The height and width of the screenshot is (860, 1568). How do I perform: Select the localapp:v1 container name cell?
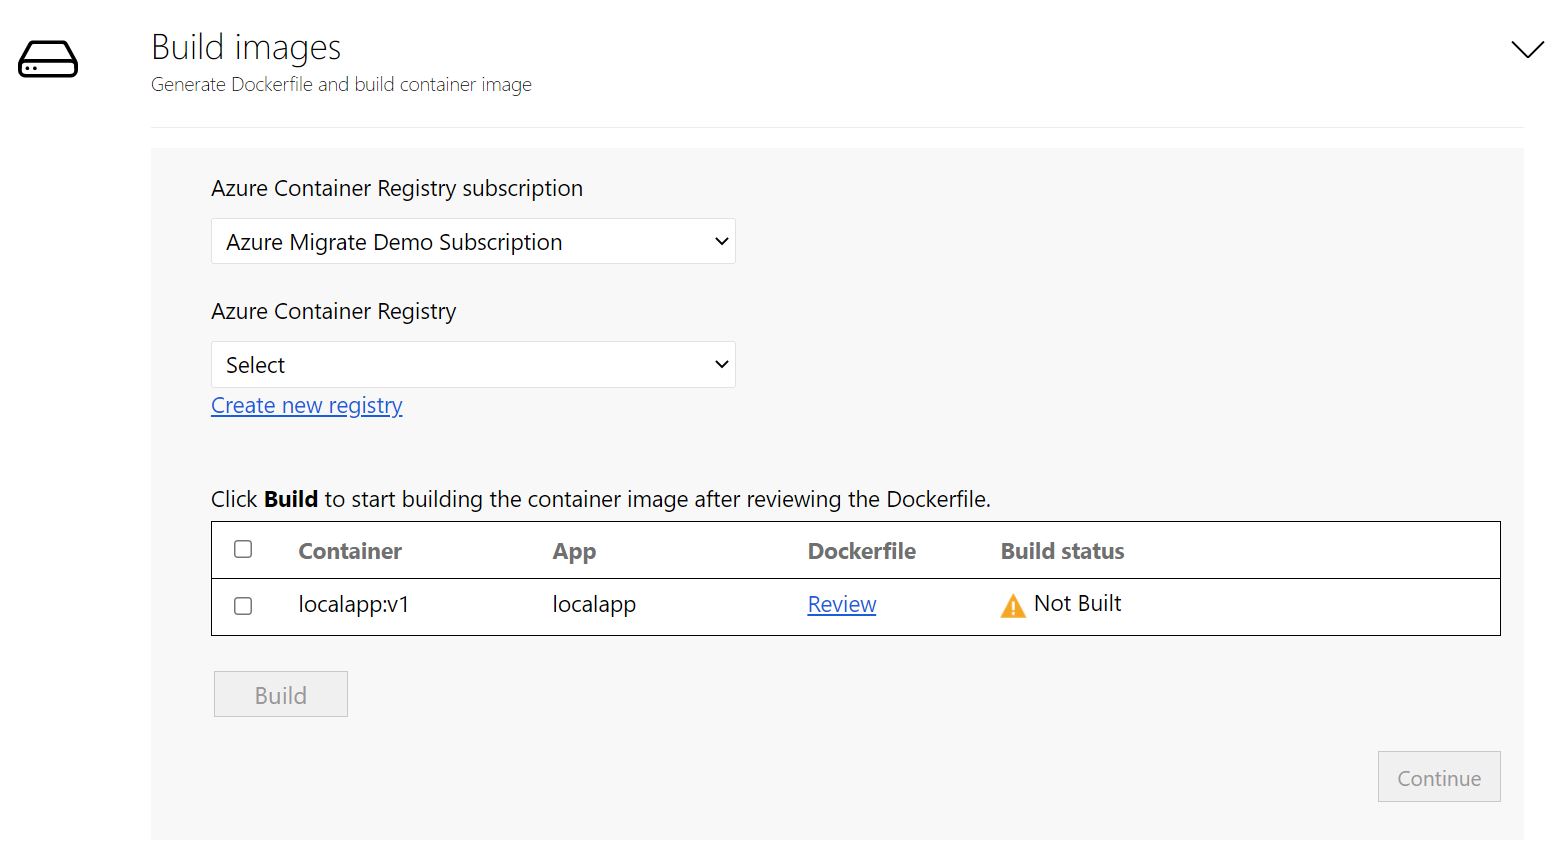tap(353, 605)
